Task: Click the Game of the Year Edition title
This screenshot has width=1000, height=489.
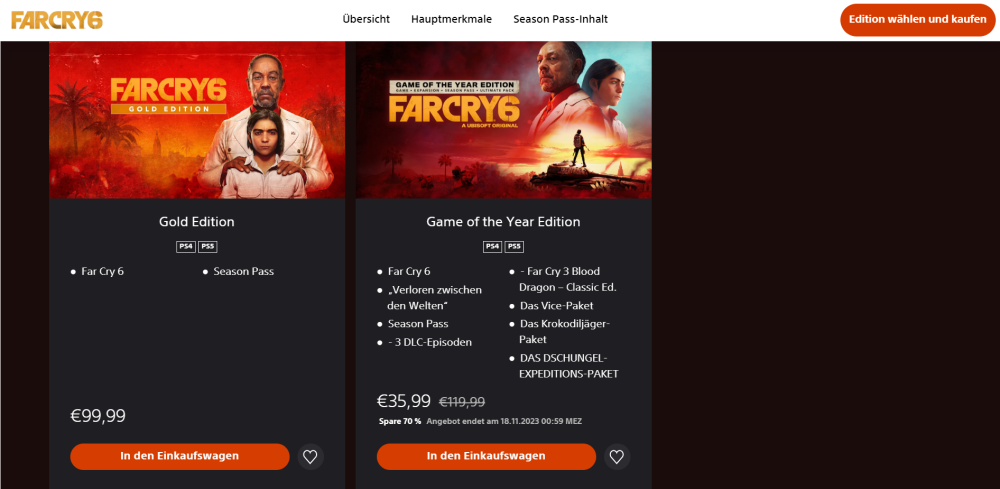Action: 503,222
